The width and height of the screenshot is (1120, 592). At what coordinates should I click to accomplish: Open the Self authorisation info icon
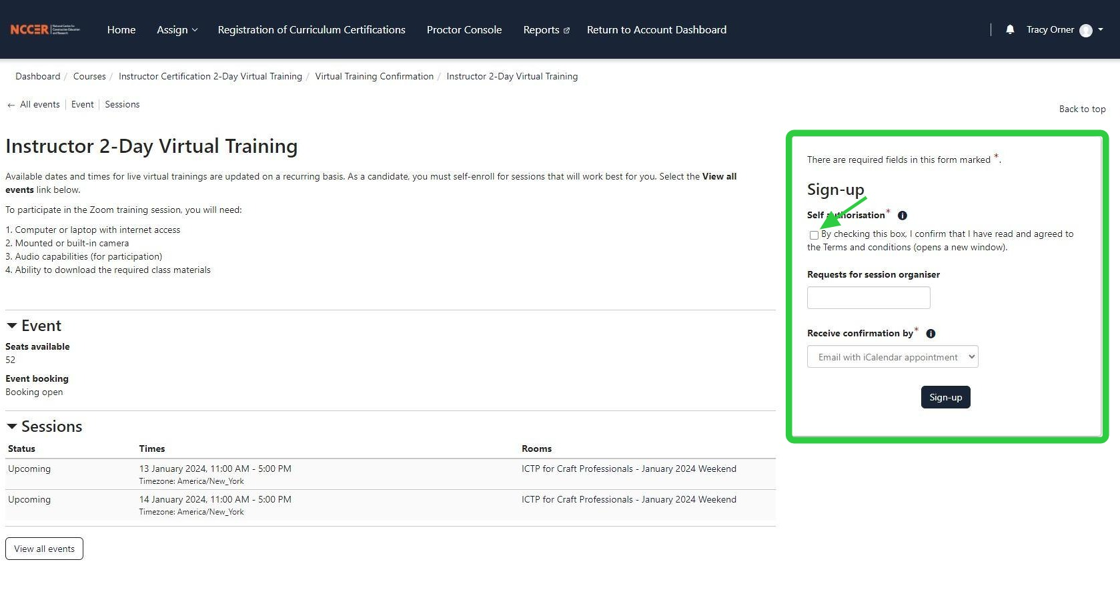click(x=902, y=214)
